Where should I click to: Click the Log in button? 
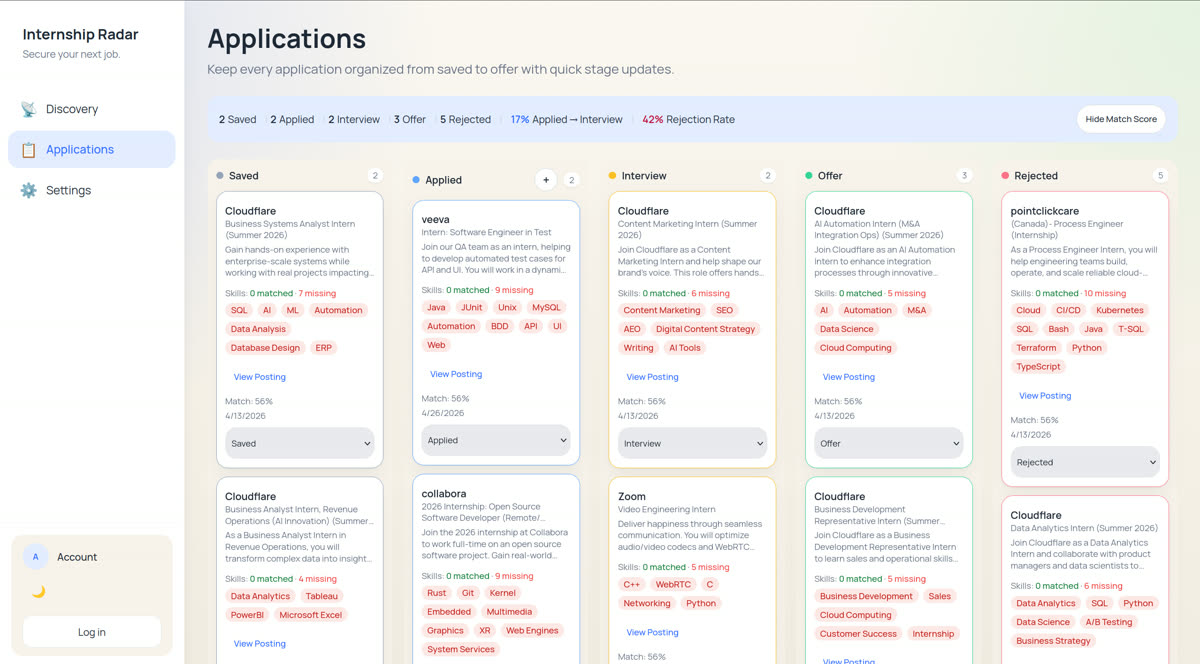point(92,632)
